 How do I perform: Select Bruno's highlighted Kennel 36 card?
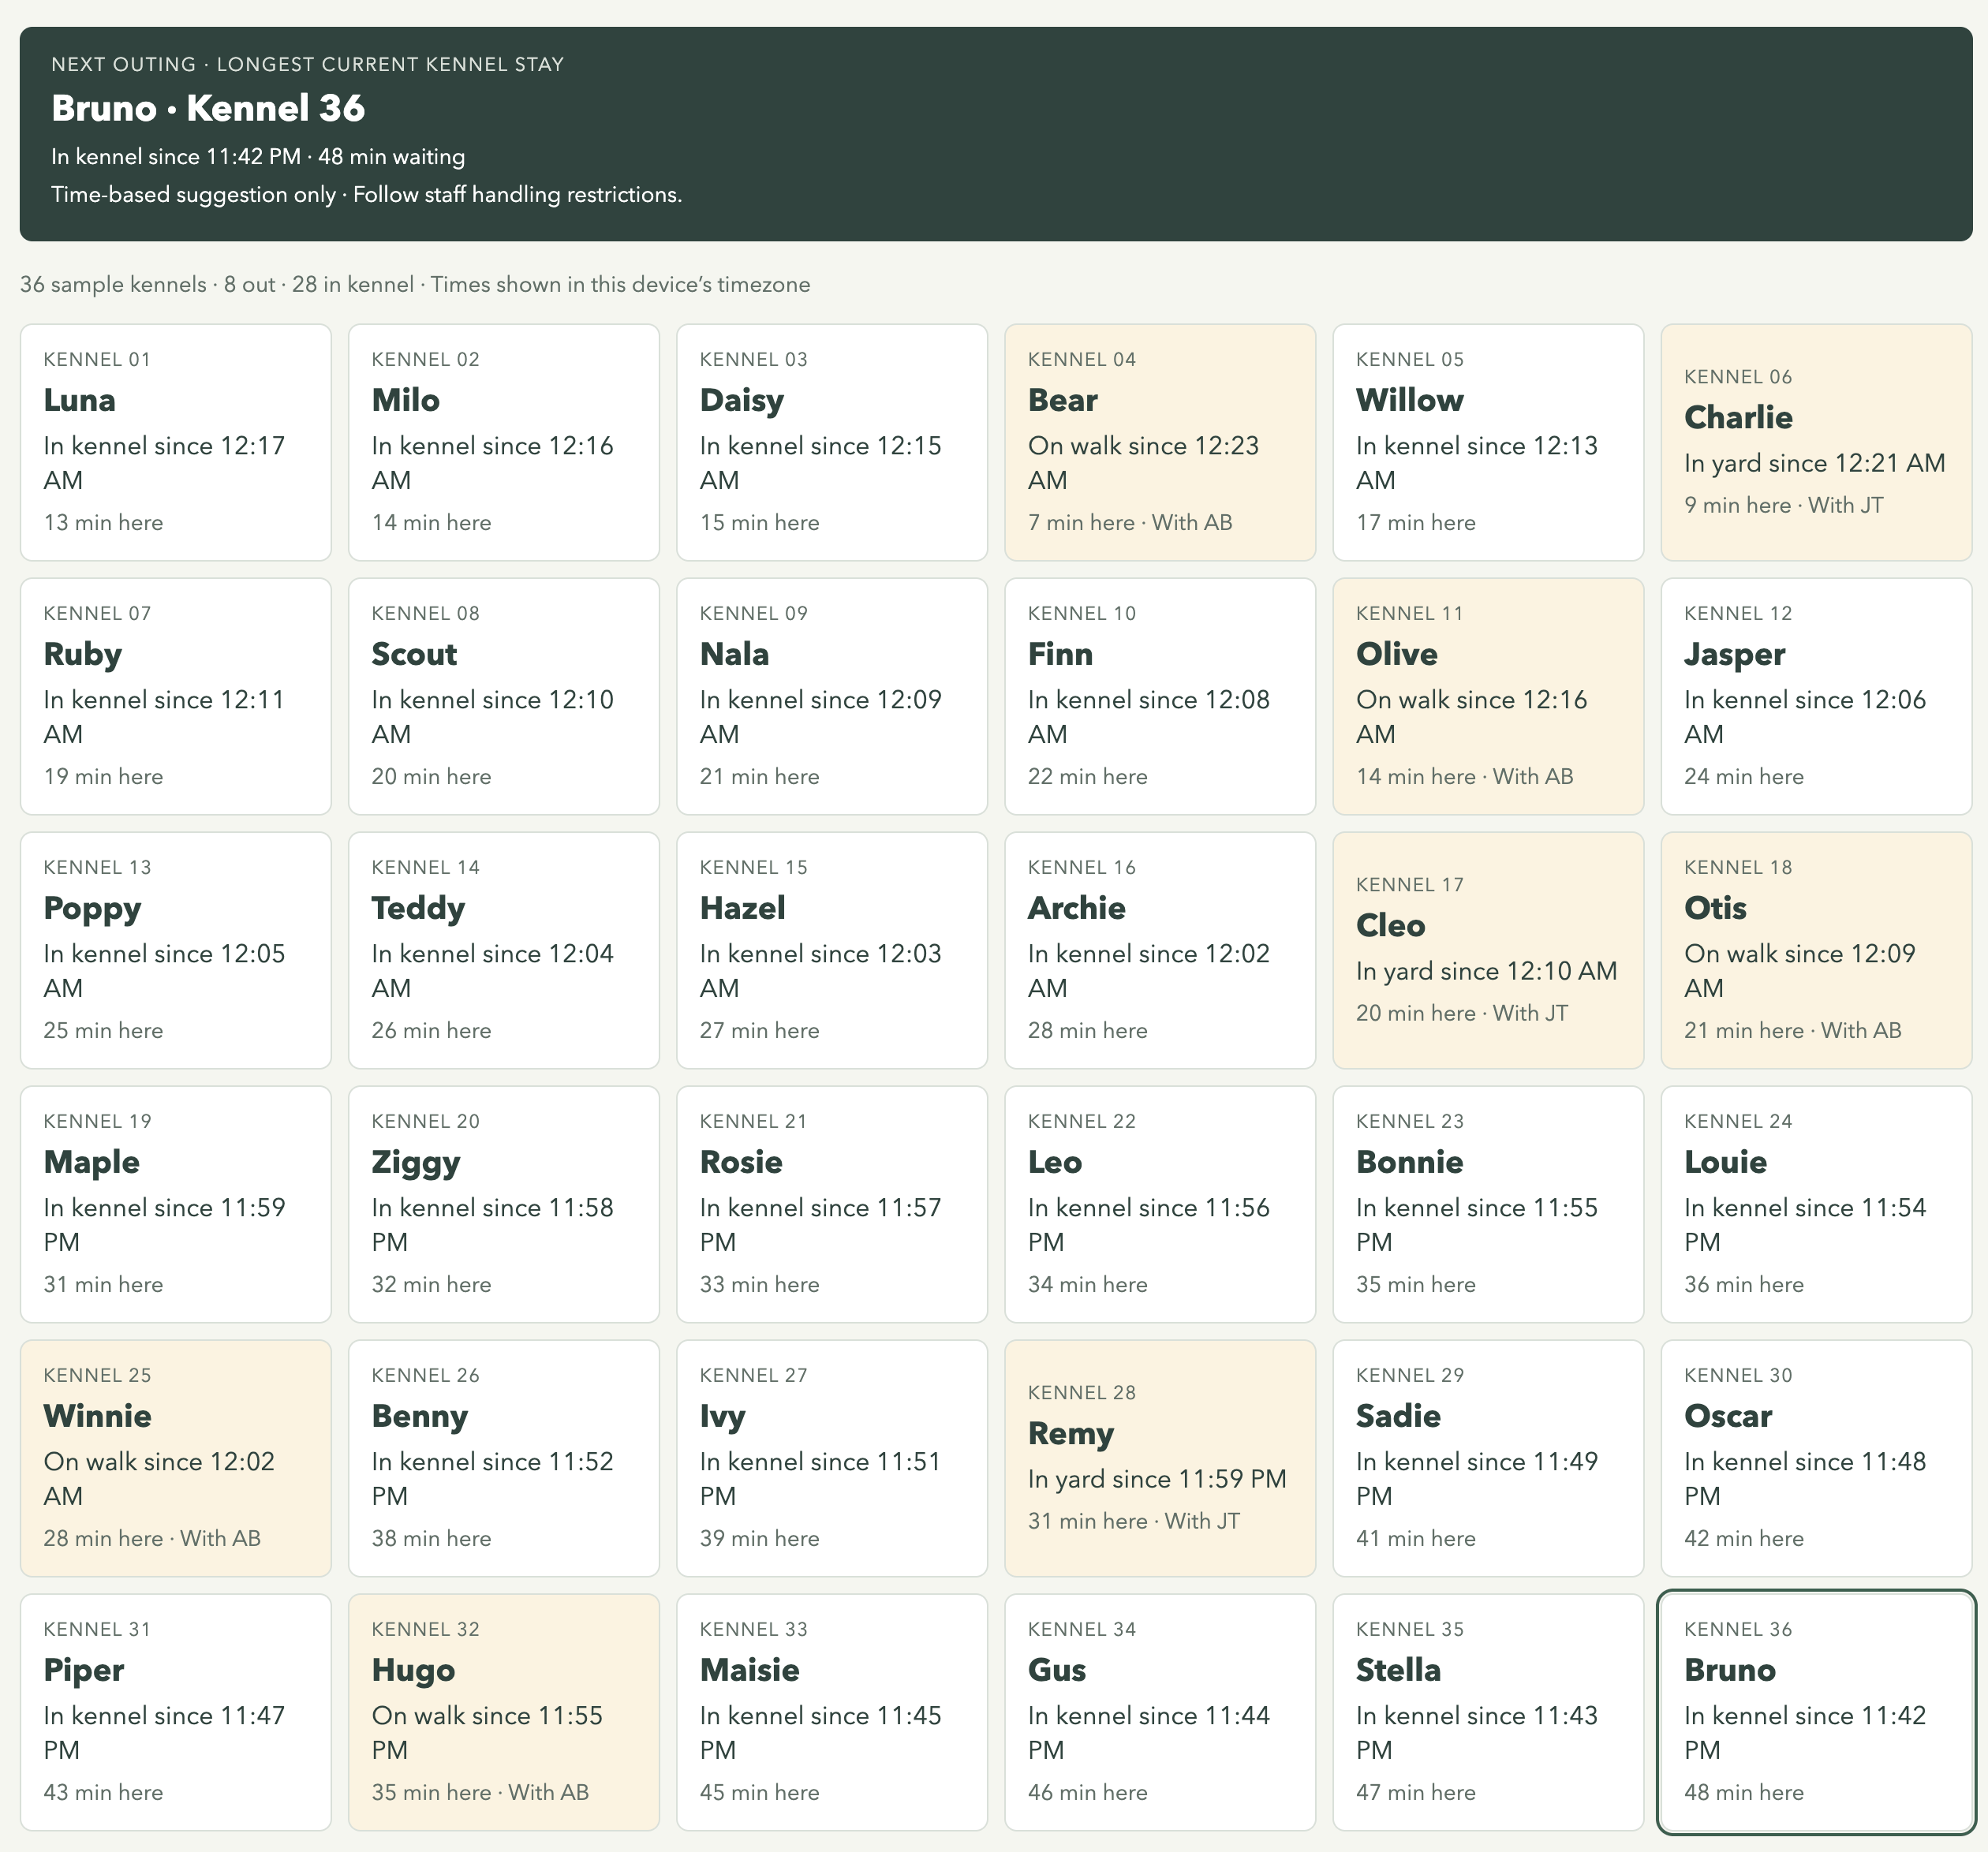(1816, 1712)
